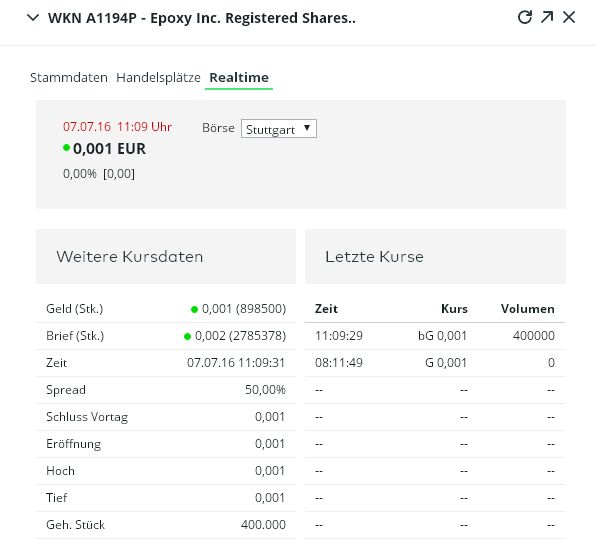Click the Geh. Stück value 400.000
The height and width of the screenshot is (548, 596).
pyautogui.click(x=263, y=524)
